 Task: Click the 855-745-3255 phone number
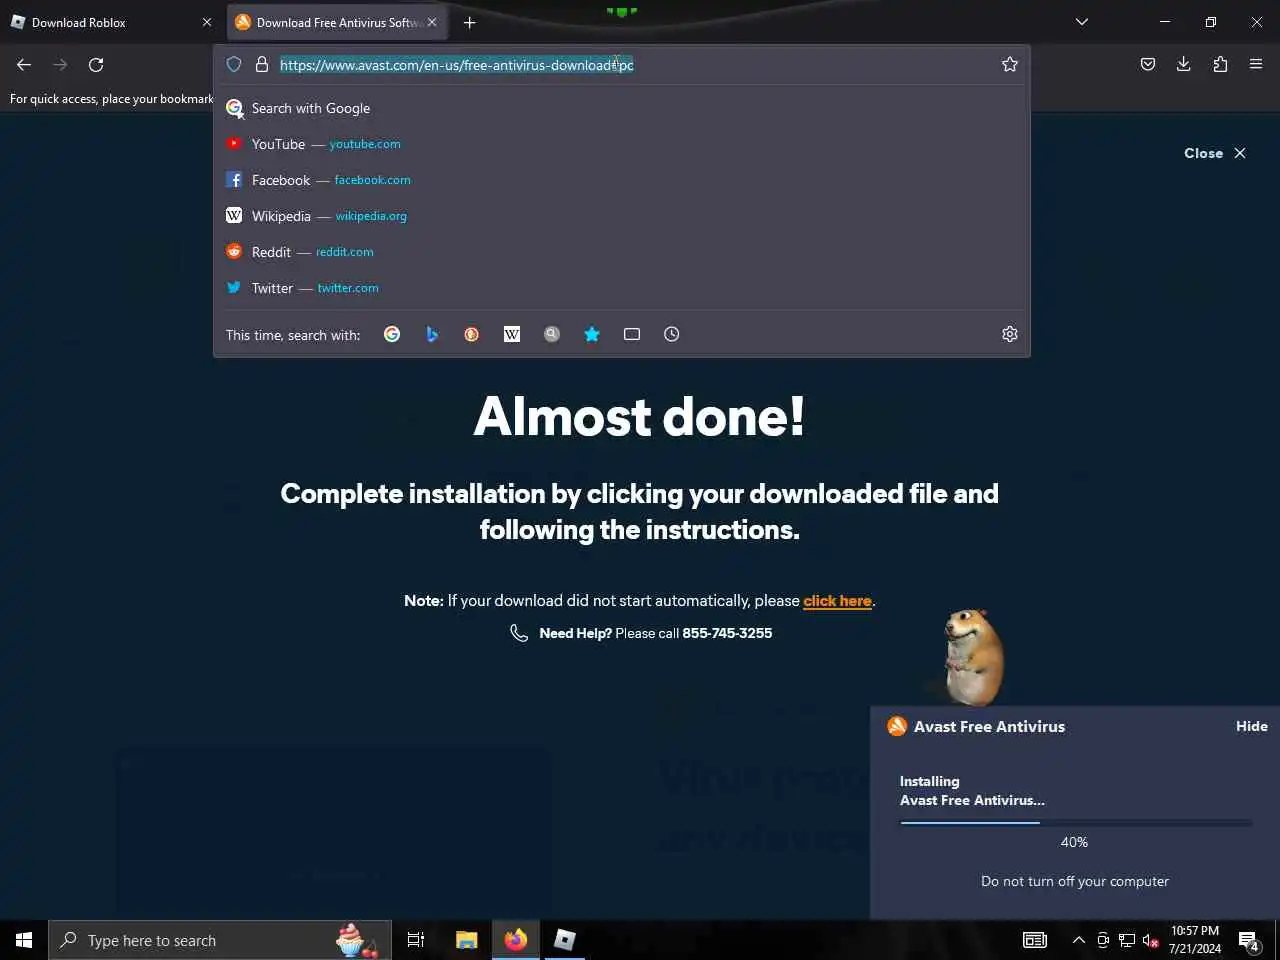[x=727, y=633]
